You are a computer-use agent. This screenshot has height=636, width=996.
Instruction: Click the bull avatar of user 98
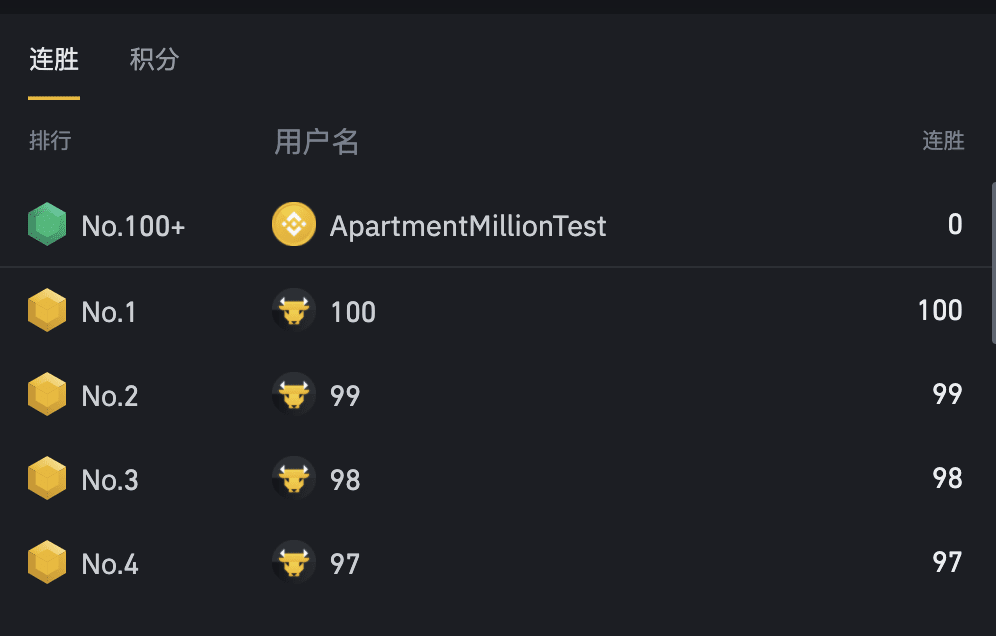click(294, 478)
